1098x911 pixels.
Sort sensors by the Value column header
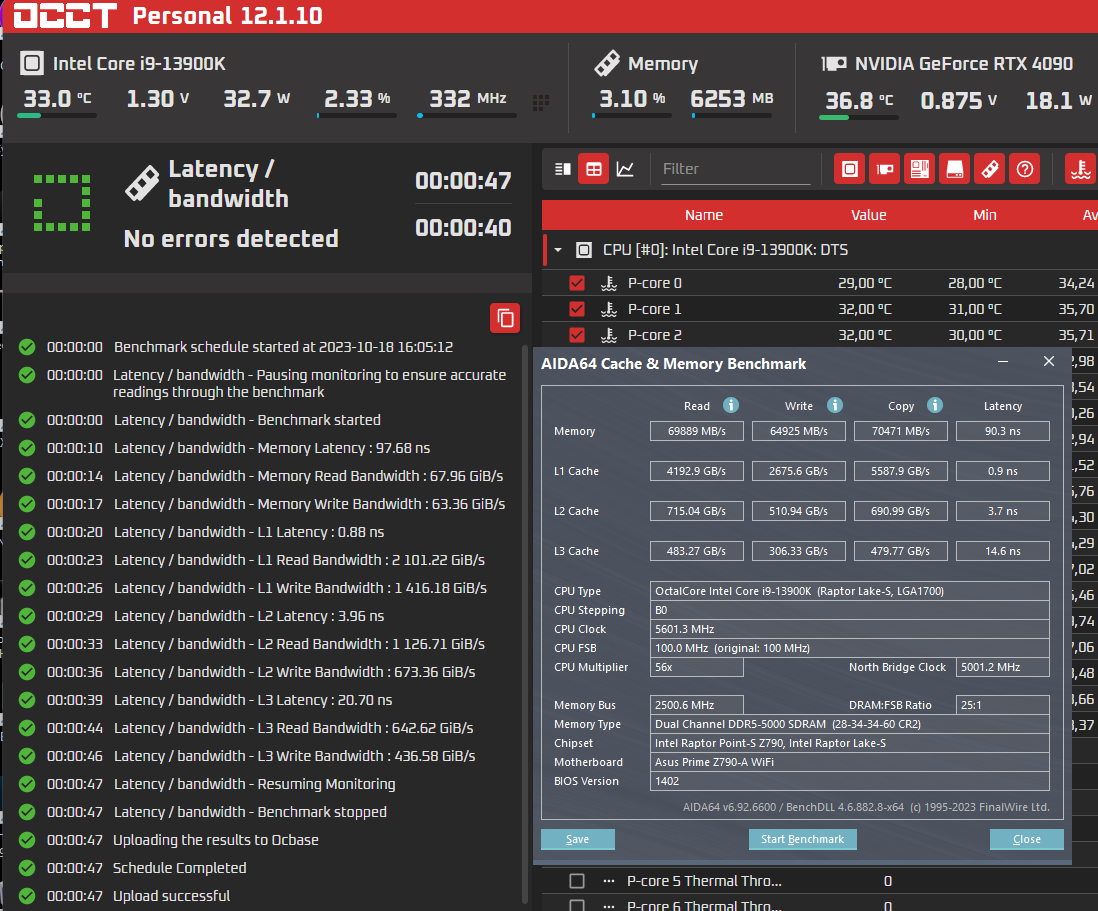click(868, 215)
